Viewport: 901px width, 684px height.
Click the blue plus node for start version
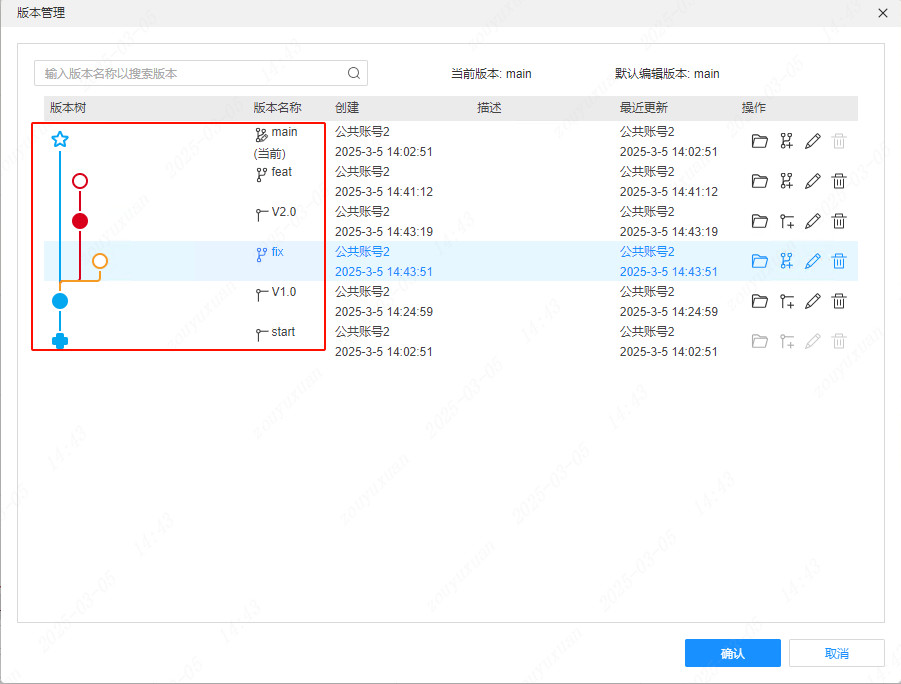60,340
